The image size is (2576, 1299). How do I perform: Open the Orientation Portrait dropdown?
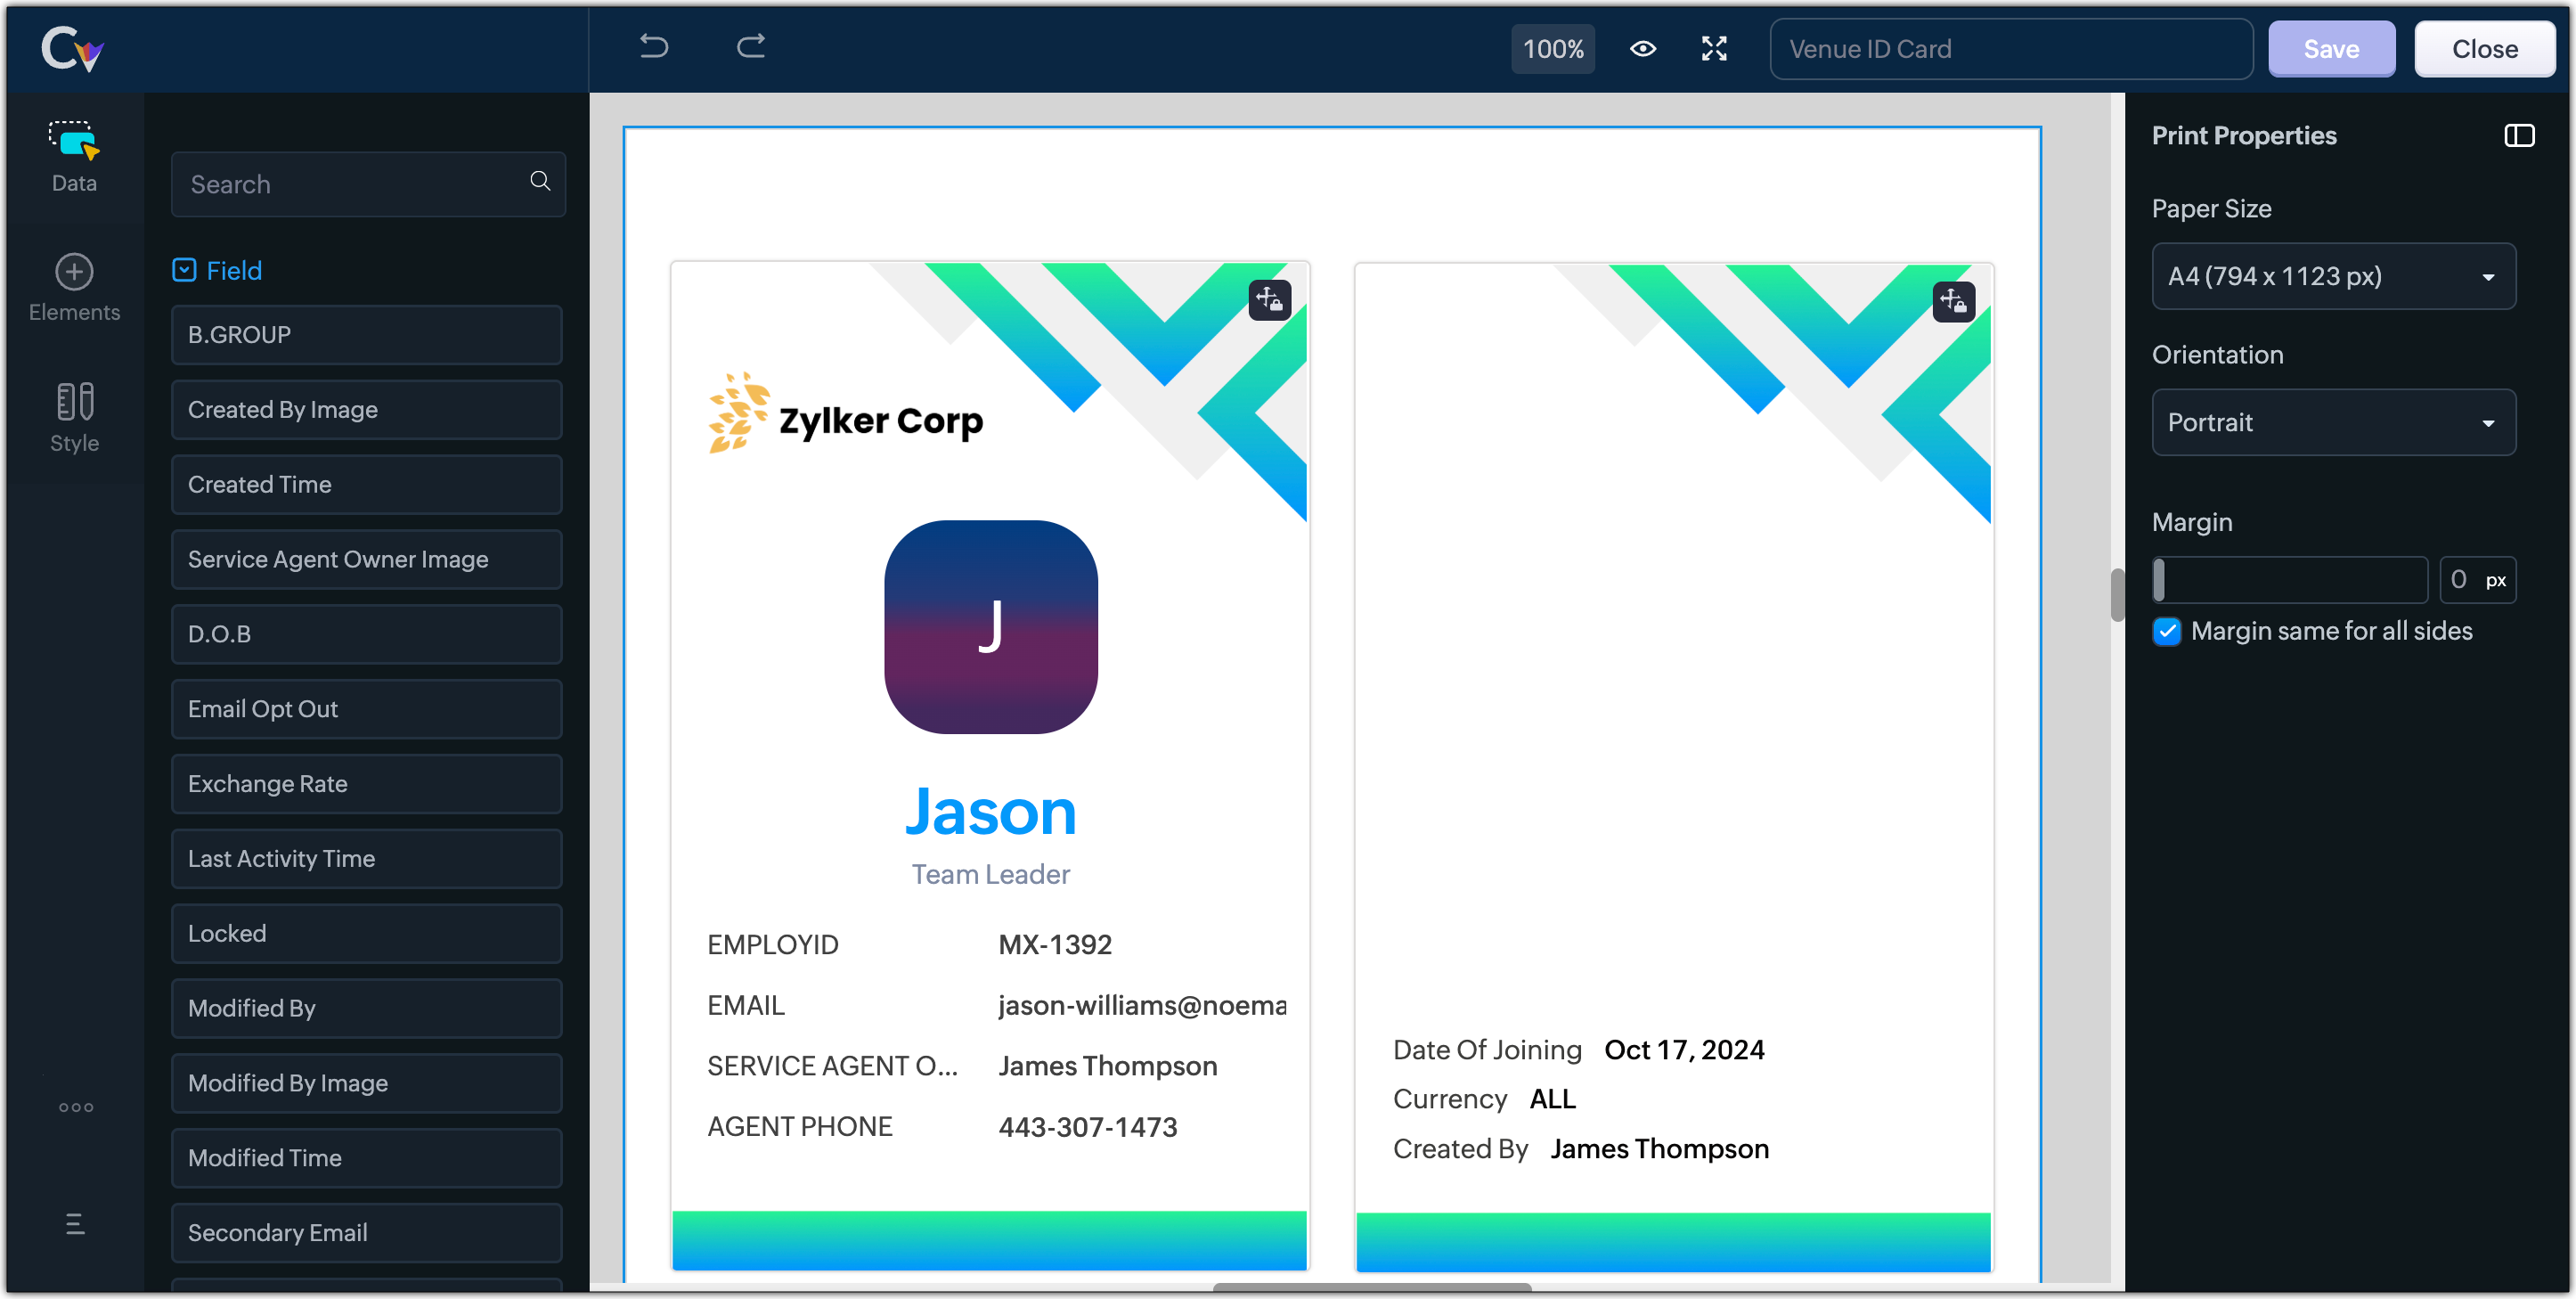point(2333,423)
